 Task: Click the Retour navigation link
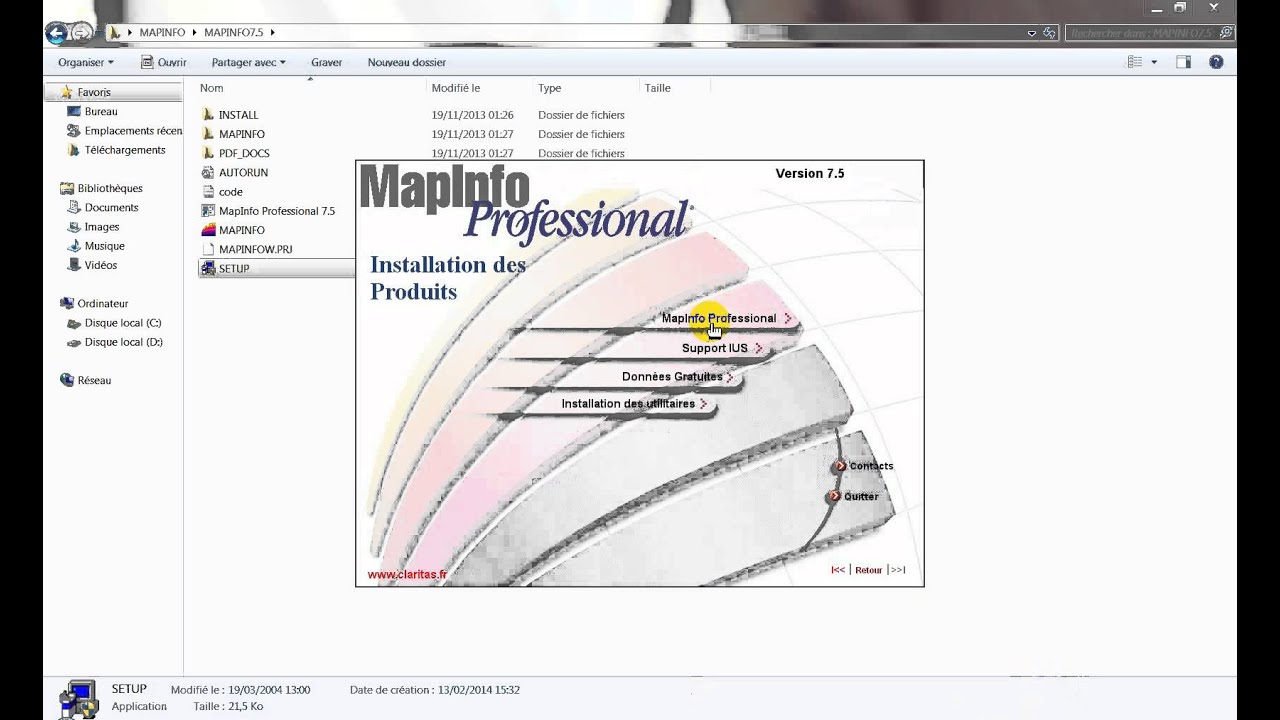(868, 570)
